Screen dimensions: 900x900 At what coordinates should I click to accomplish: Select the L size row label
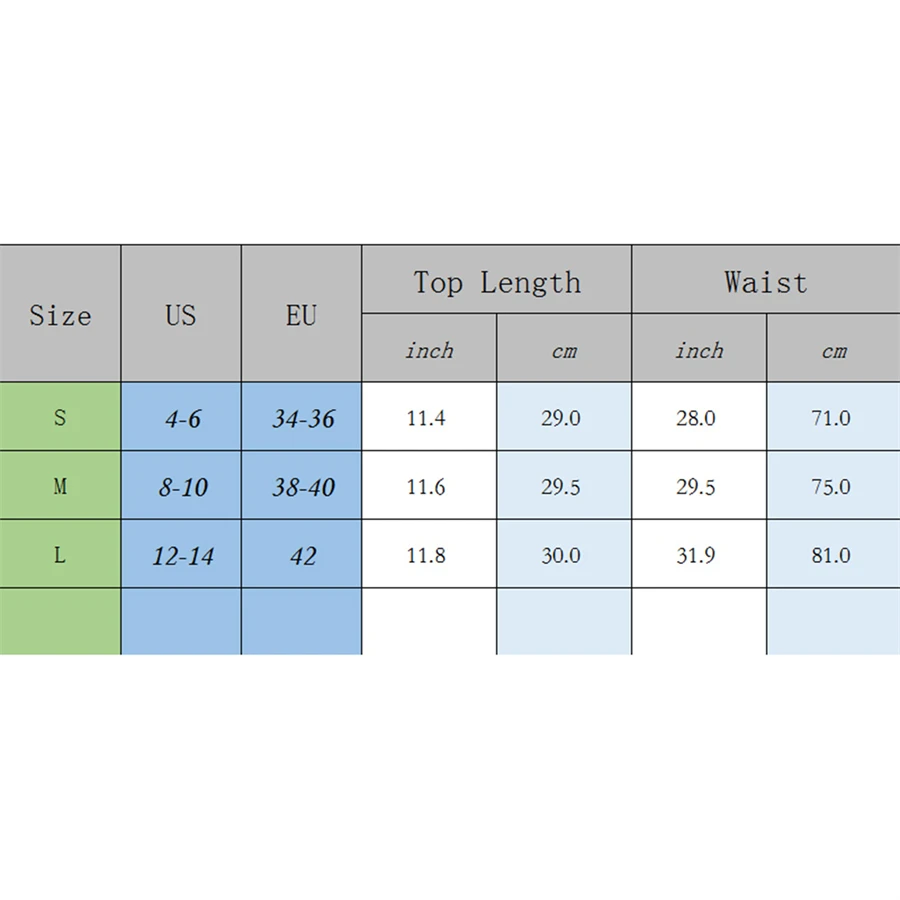click(60, 555)
